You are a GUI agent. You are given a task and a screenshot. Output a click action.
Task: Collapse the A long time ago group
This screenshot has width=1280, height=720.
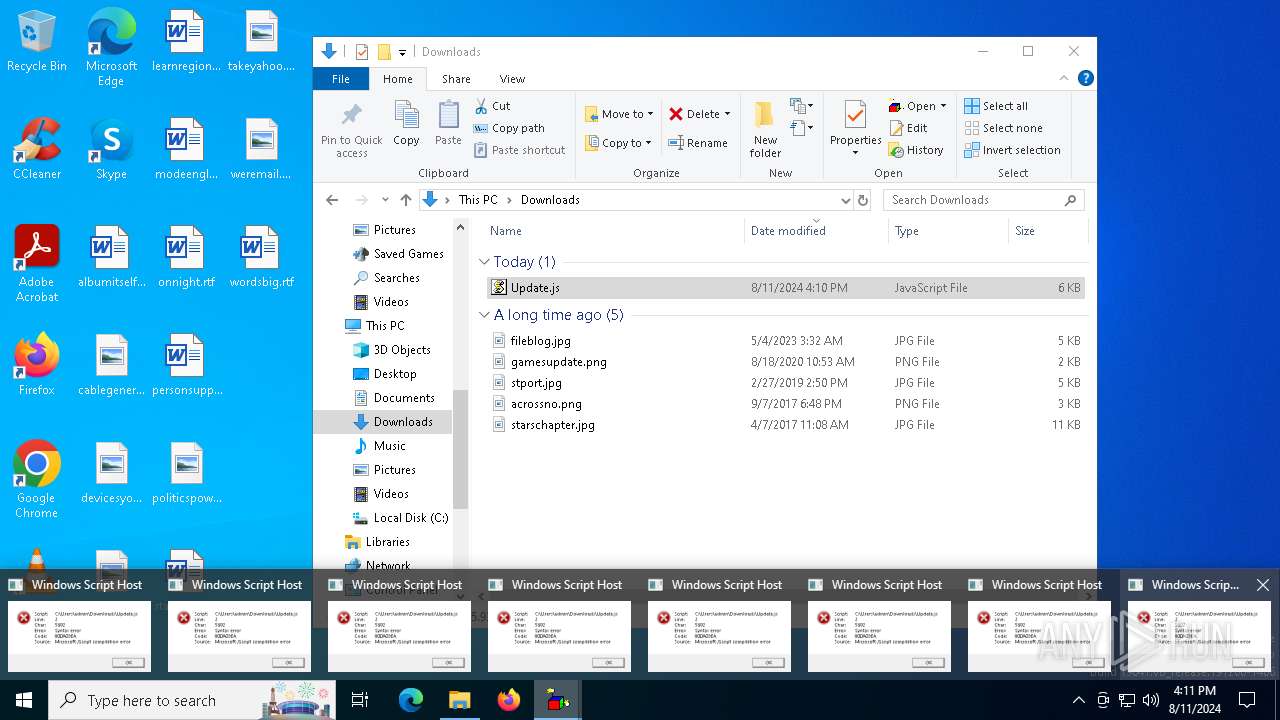(x=484, y=315)
